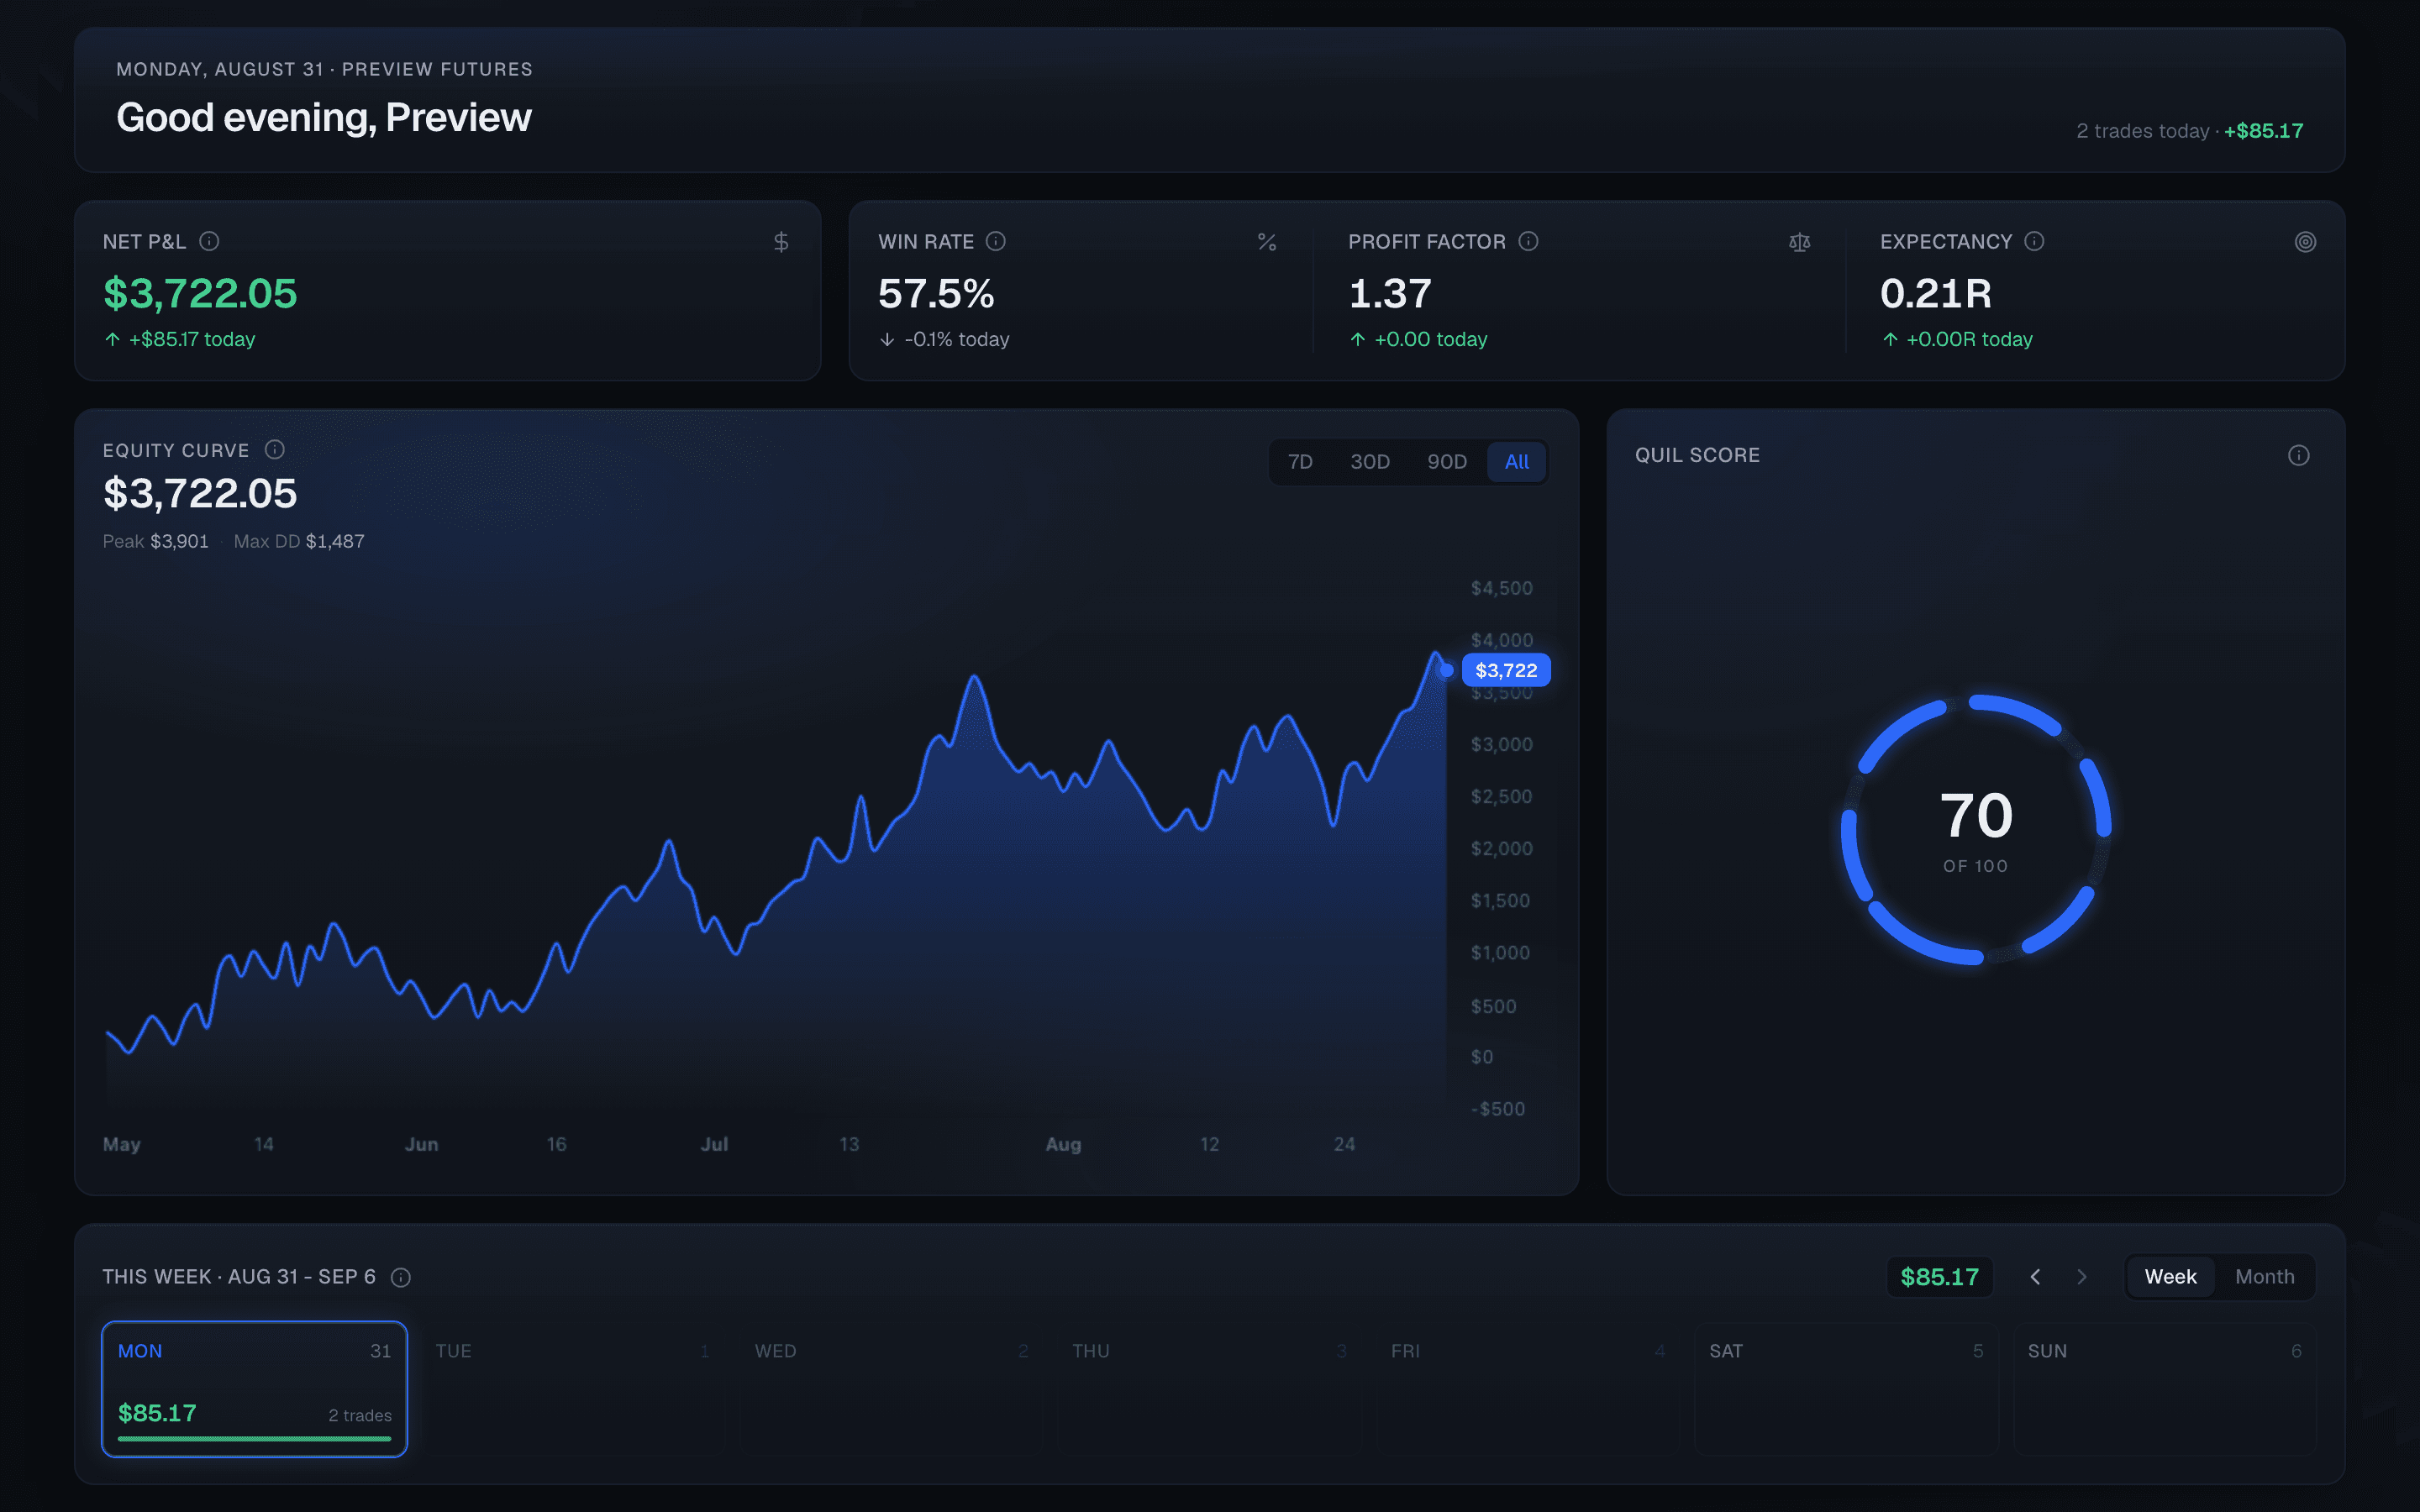Open the Quil Score info icon

point(2298,455)
